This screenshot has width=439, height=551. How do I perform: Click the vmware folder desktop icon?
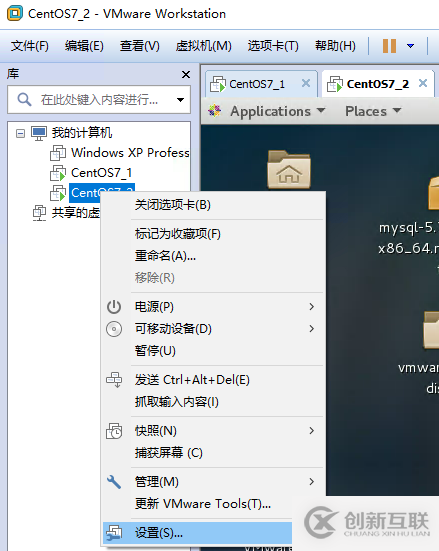[x=431, y=330]
